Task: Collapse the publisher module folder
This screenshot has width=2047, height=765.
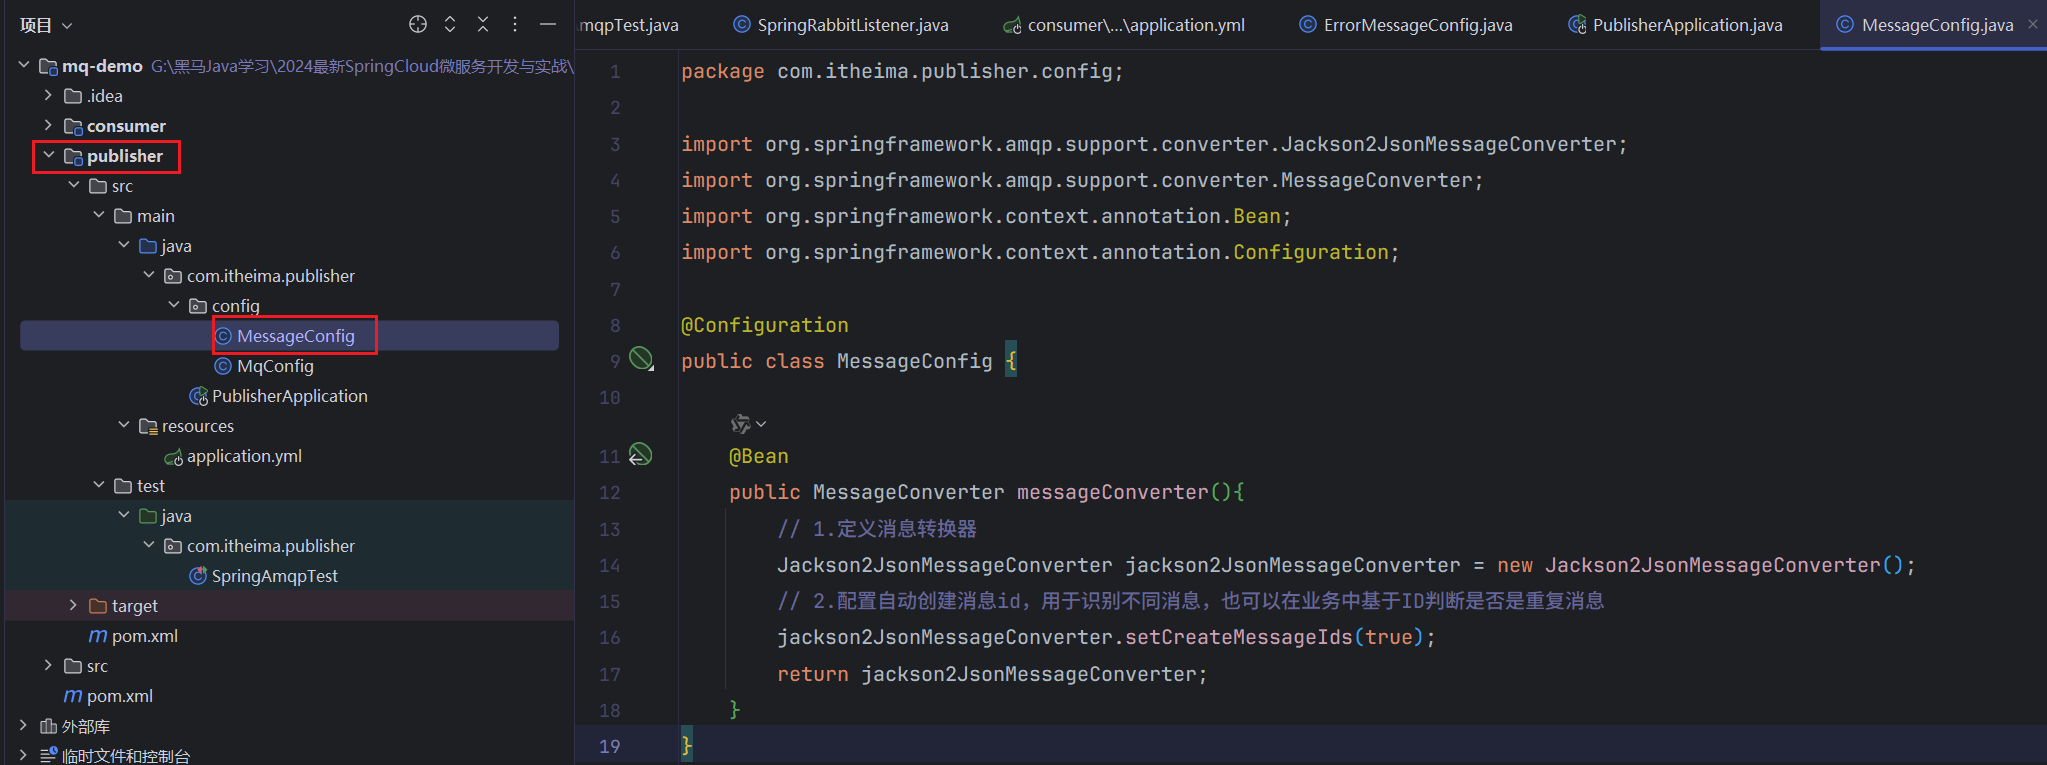Action: [49, 155]
